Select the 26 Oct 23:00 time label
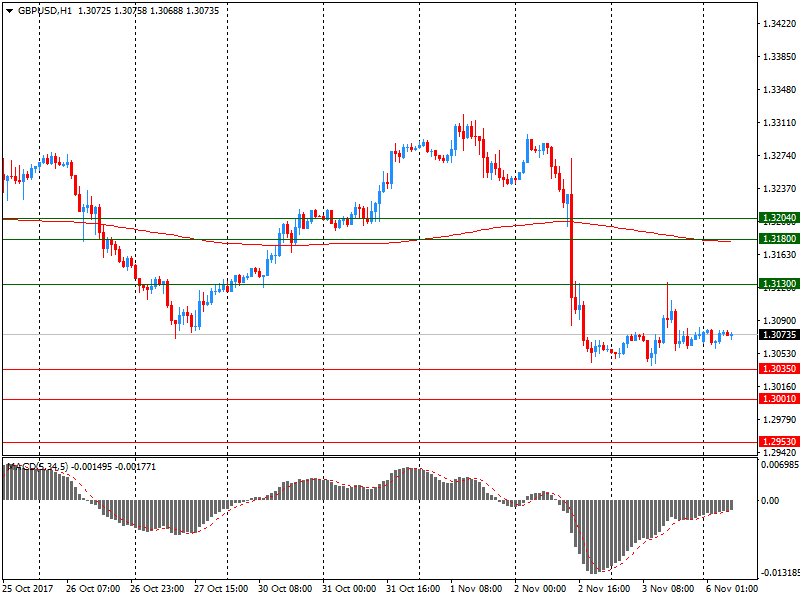Image resolution: width=800 pixels, height=600 pixels. [157, 589]
